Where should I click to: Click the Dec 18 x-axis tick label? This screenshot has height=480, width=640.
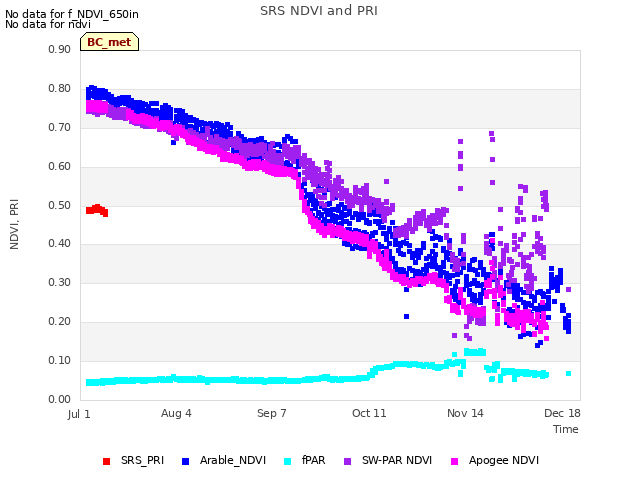[562, 413]
